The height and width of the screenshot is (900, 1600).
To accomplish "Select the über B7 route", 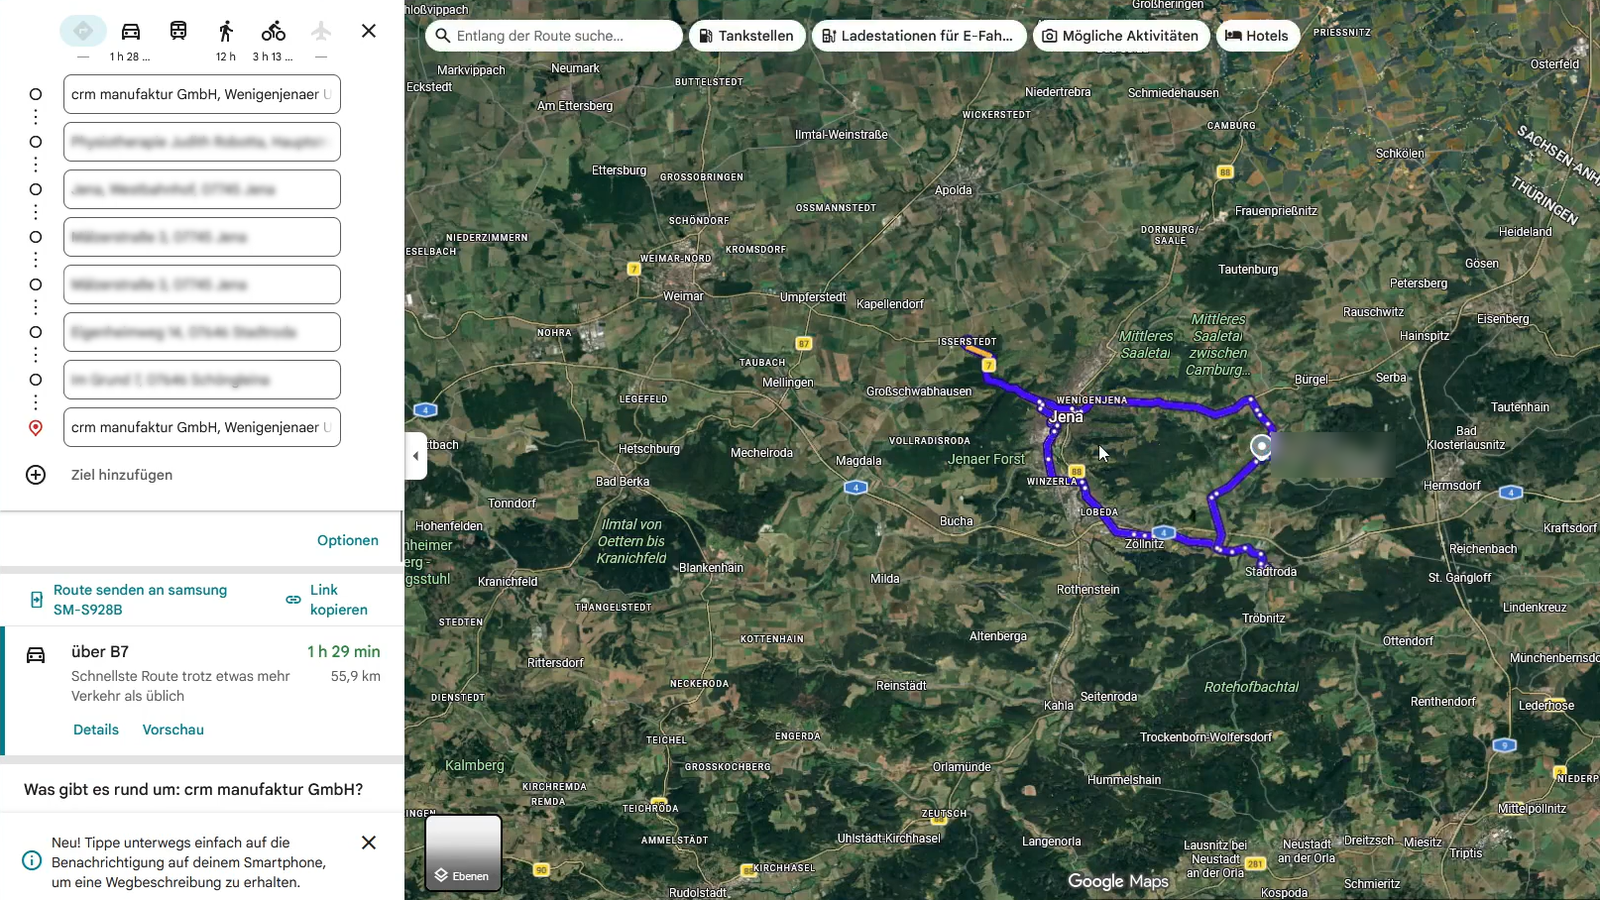I will tap(202, 690).
